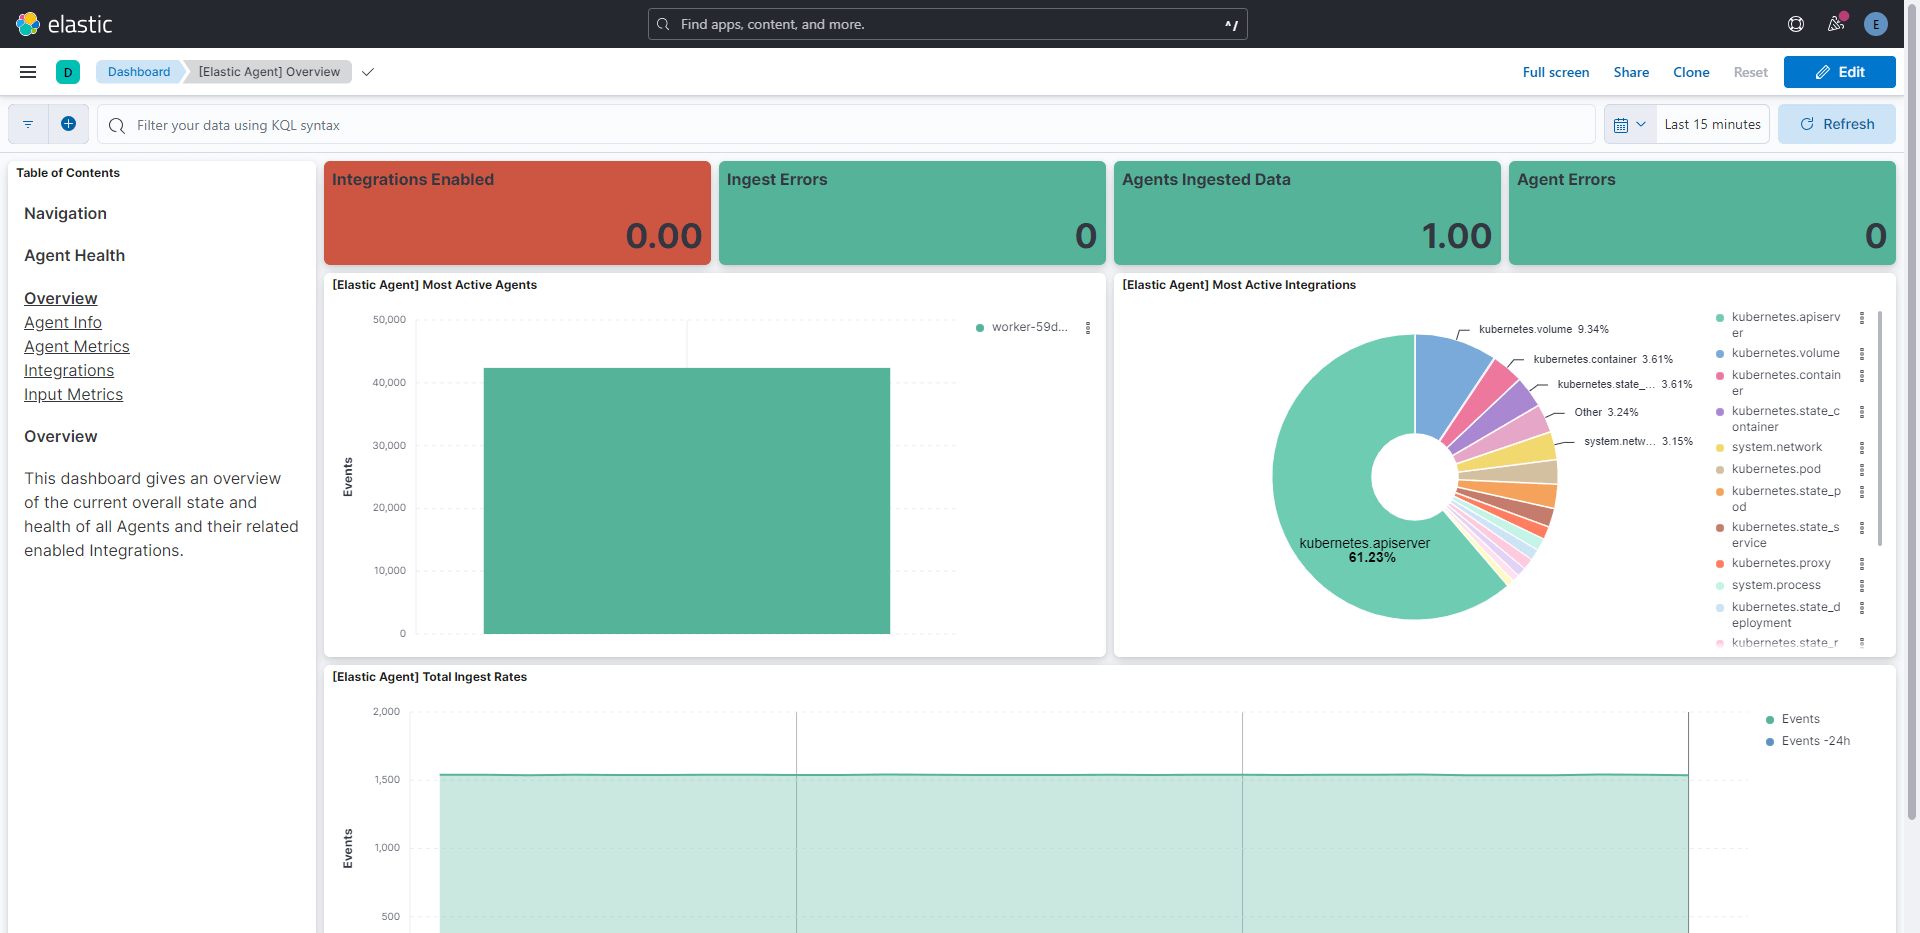This screenshot has width=1920, height=933.
Task: Focus the KQL filter query field
Action: pos(845,125)
